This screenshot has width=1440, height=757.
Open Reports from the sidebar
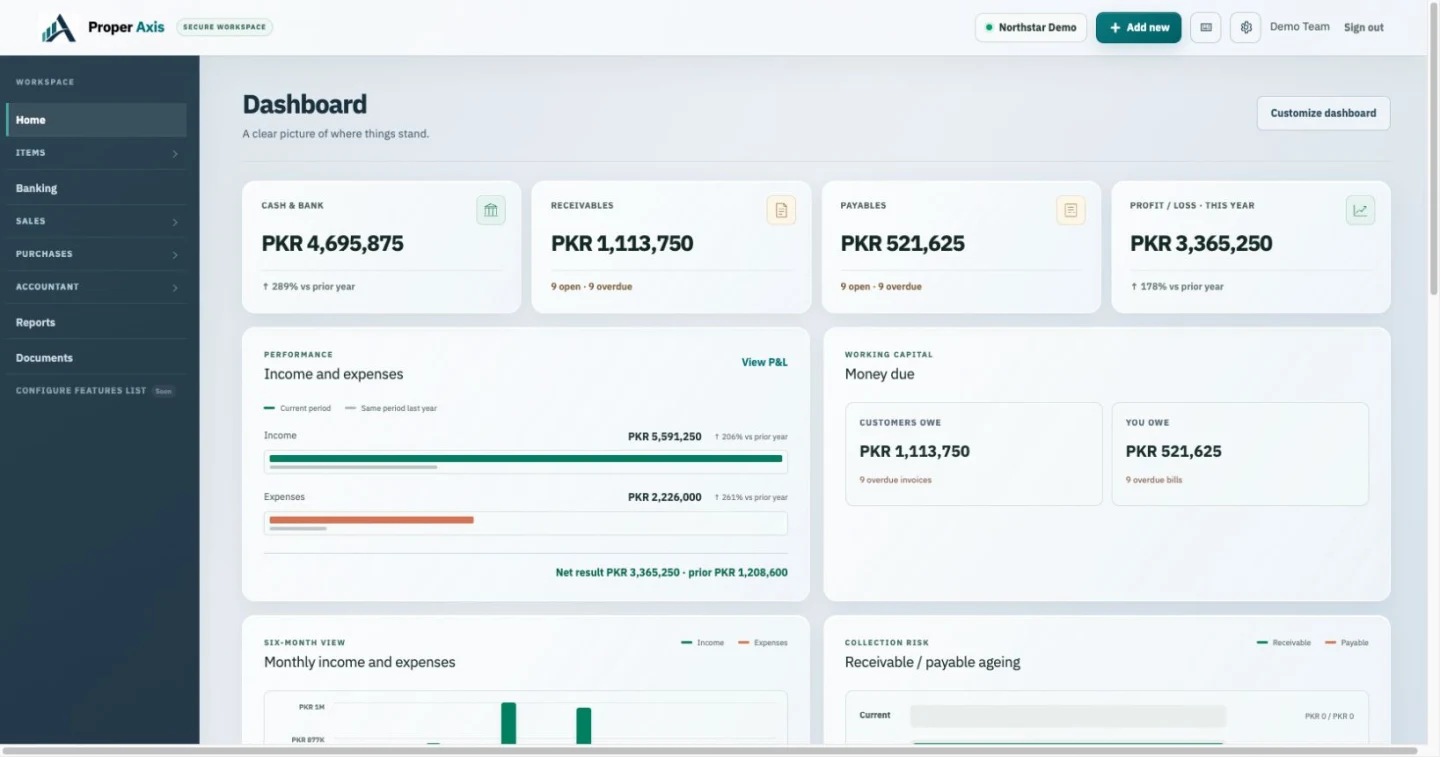pos(96,322)
